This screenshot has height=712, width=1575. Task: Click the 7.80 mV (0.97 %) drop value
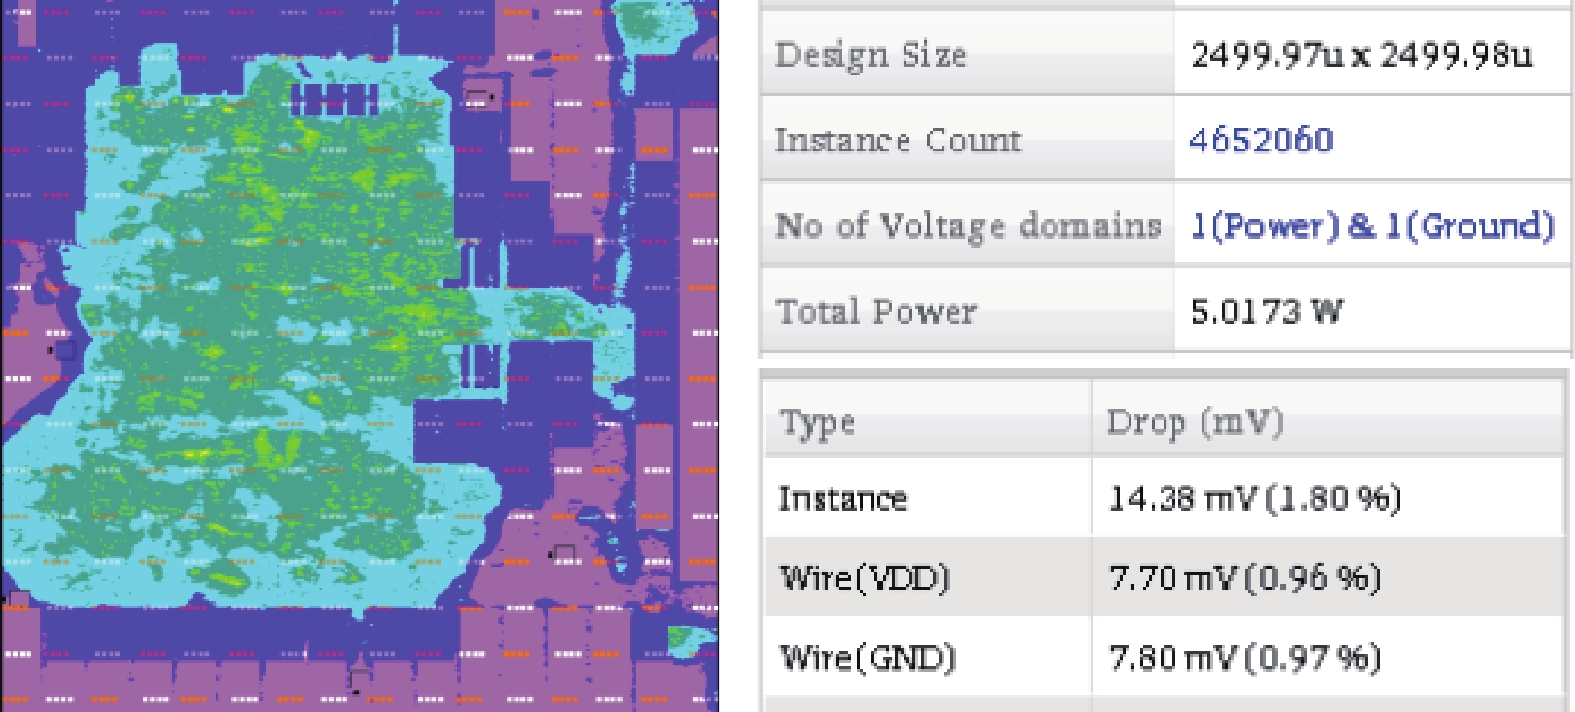tap(1245, 658)
